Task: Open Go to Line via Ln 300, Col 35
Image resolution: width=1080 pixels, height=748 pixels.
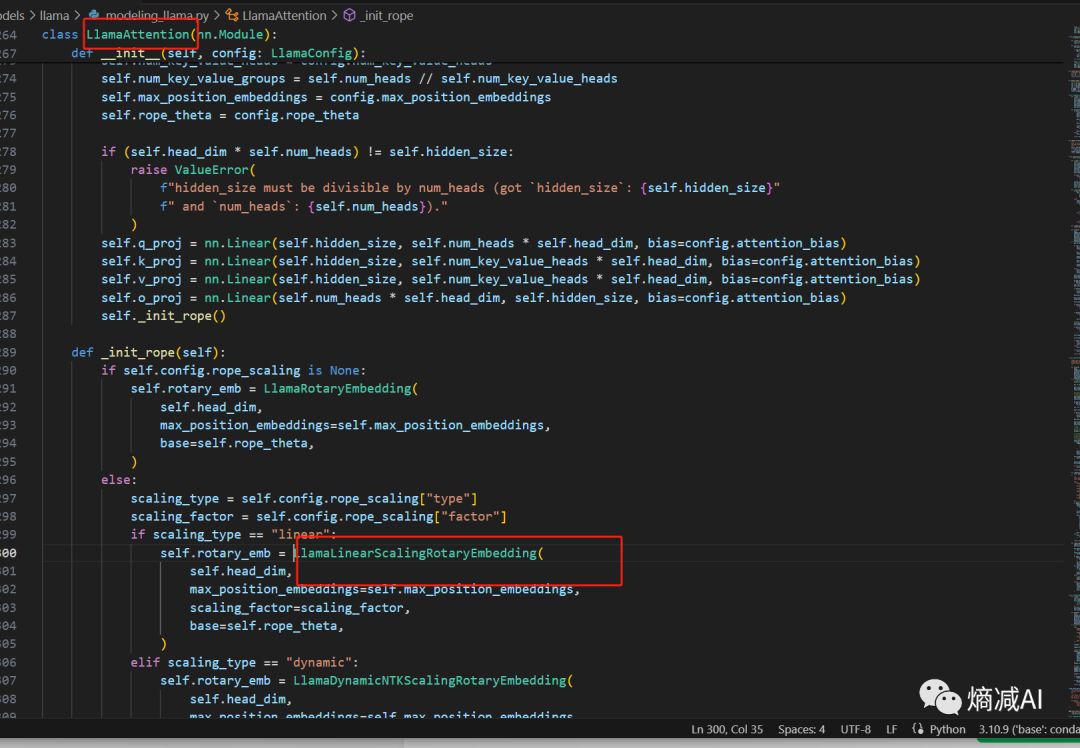Action: pos(727,729)
